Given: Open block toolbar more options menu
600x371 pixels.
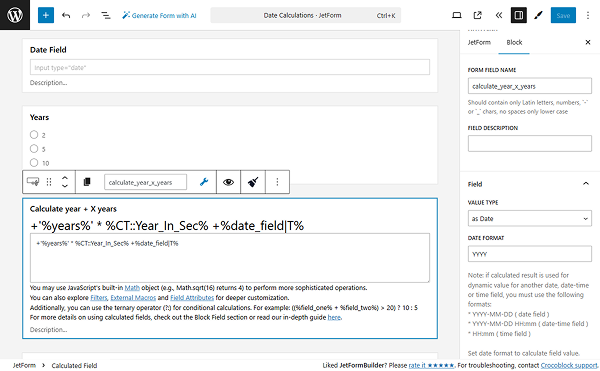Looking at the screenshot, I should click(277, 182).
